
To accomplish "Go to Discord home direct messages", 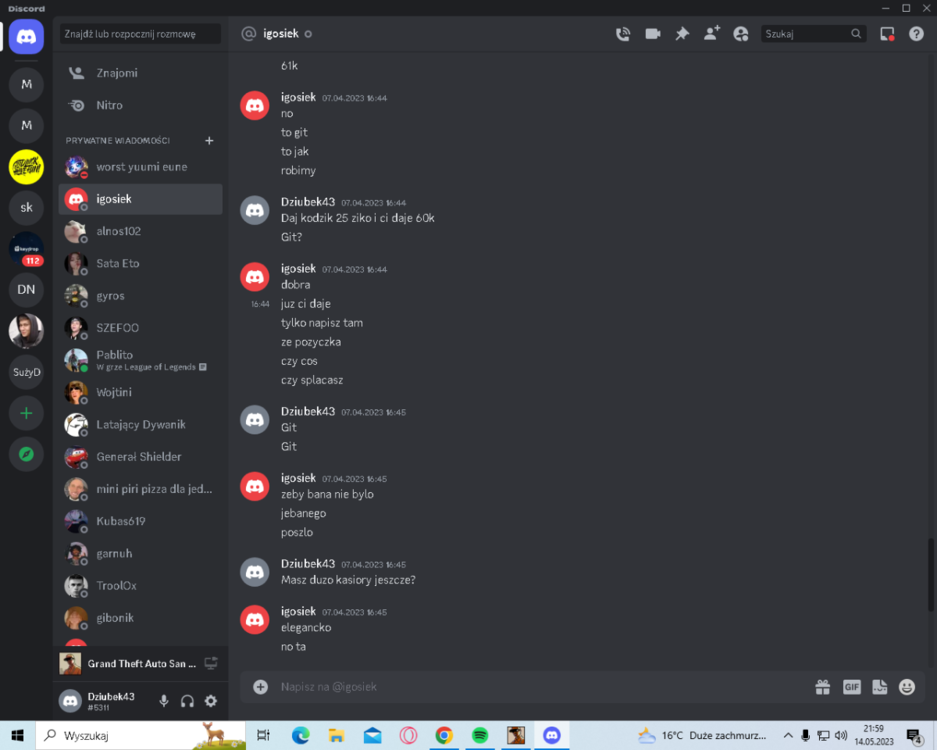I will [26, 36].
